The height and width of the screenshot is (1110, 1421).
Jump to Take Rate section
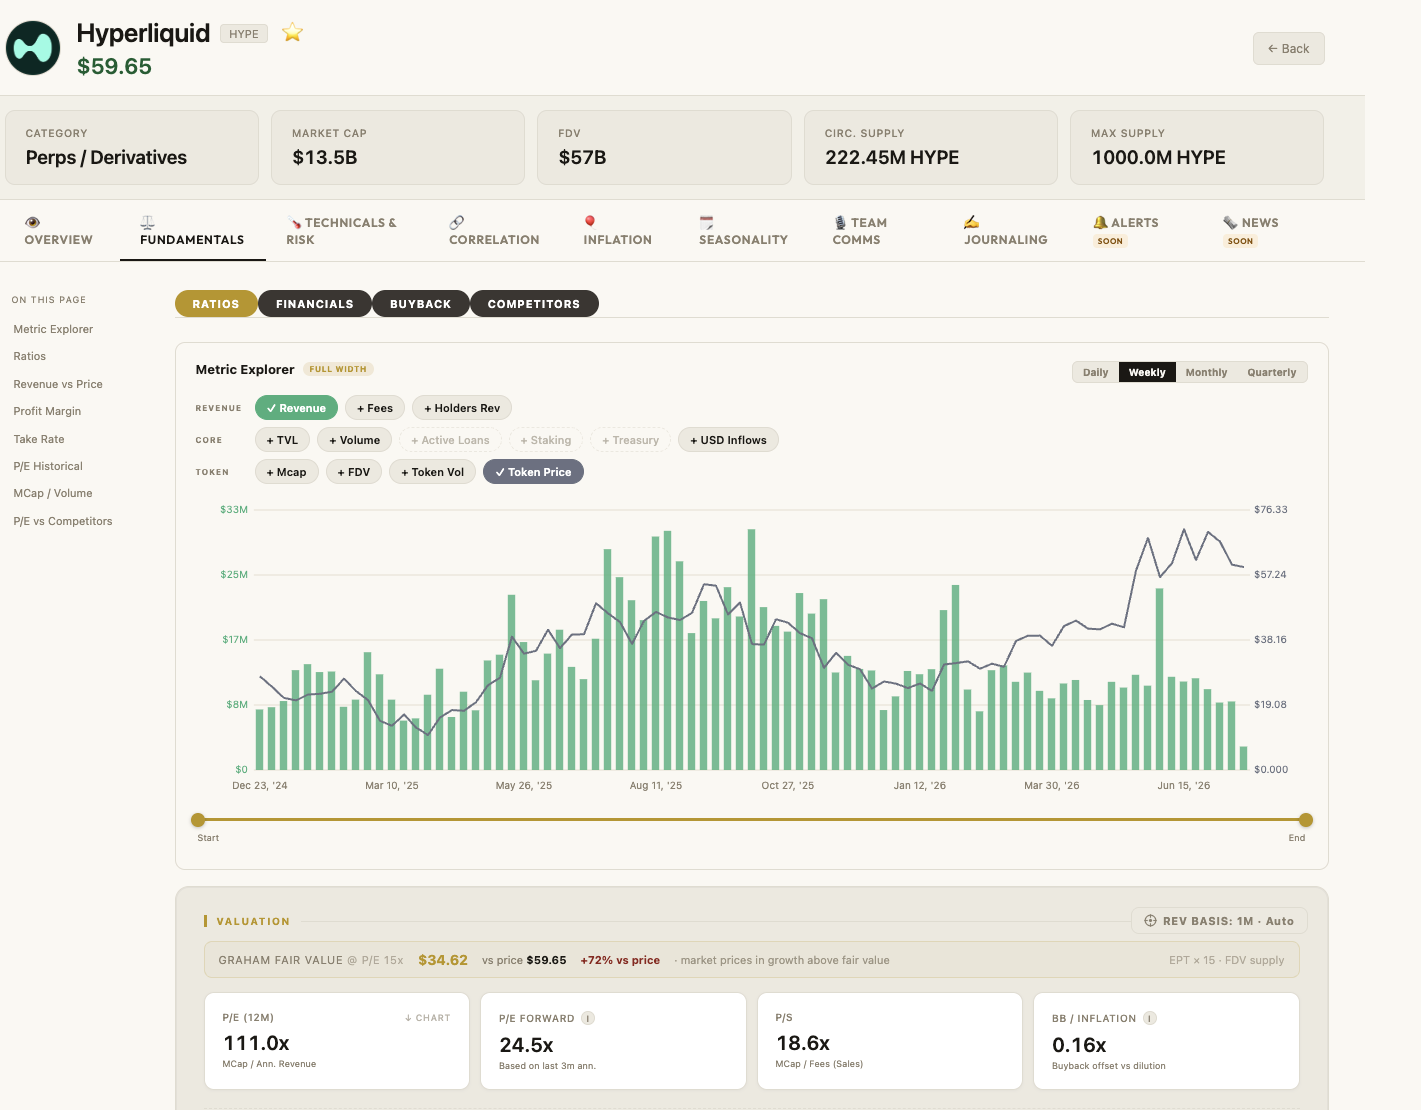39,439
